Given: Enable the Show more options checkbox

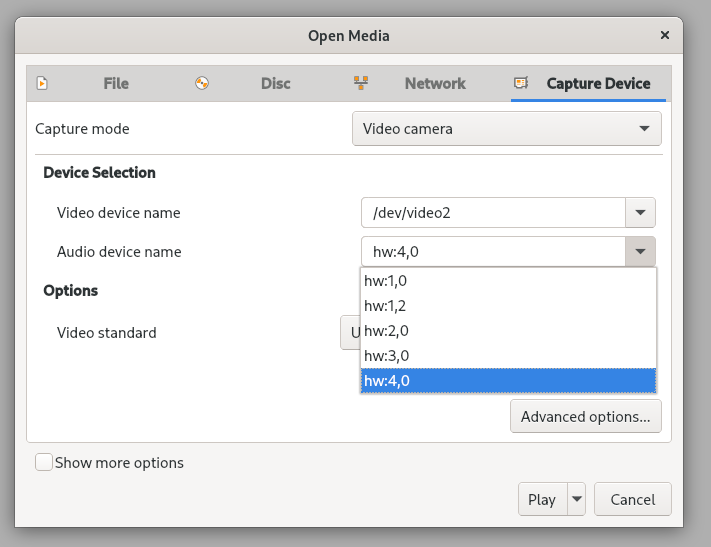Looking at the screenshot, I should (x=44, y=463).
